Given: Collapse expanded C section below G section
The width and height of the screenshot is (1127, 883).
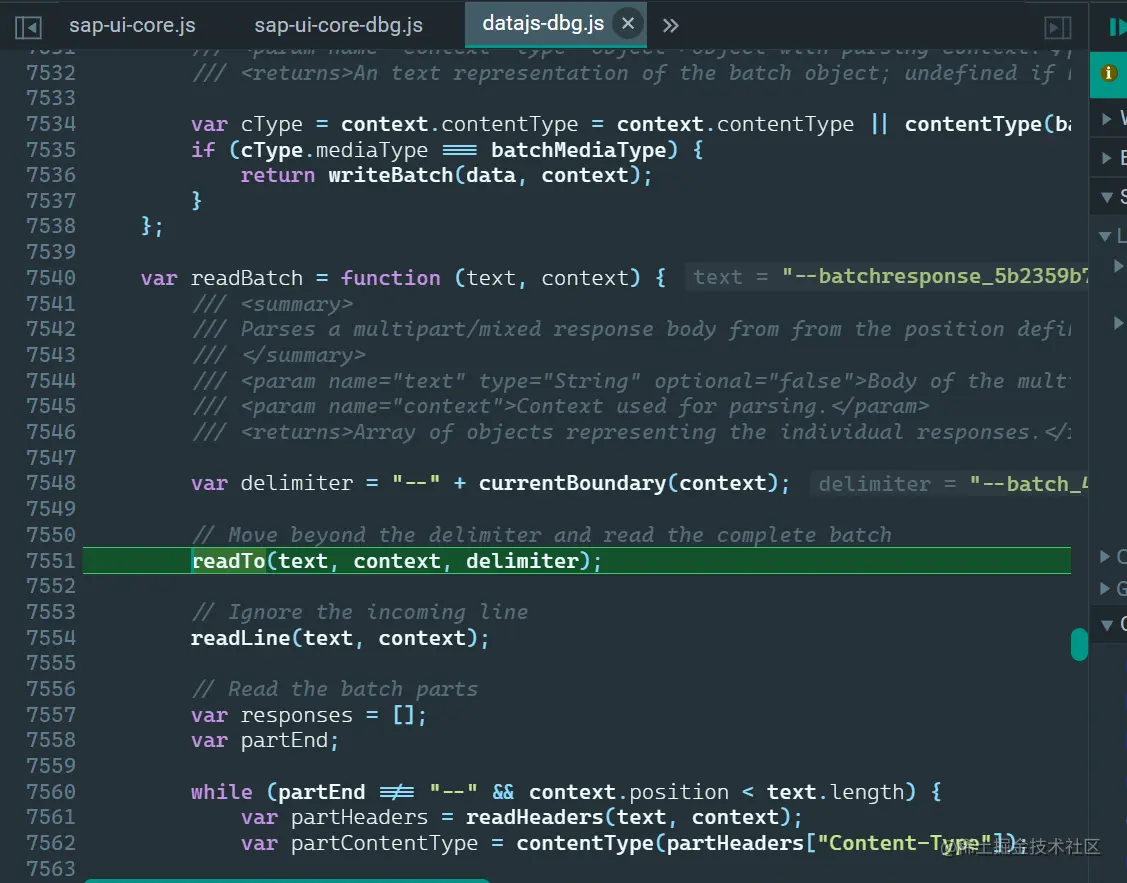Looking at the screenshot, I should (1107, 624).
